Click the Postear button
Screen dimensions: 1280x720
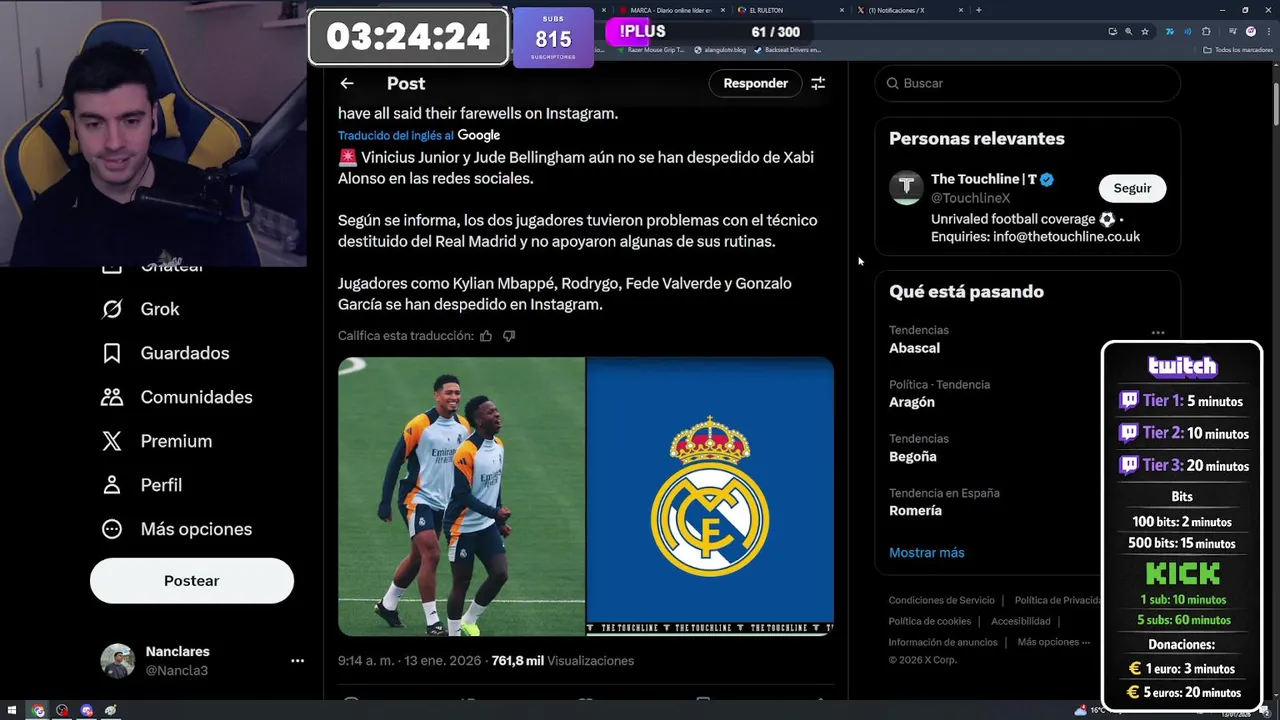click(x=192, y=581)
